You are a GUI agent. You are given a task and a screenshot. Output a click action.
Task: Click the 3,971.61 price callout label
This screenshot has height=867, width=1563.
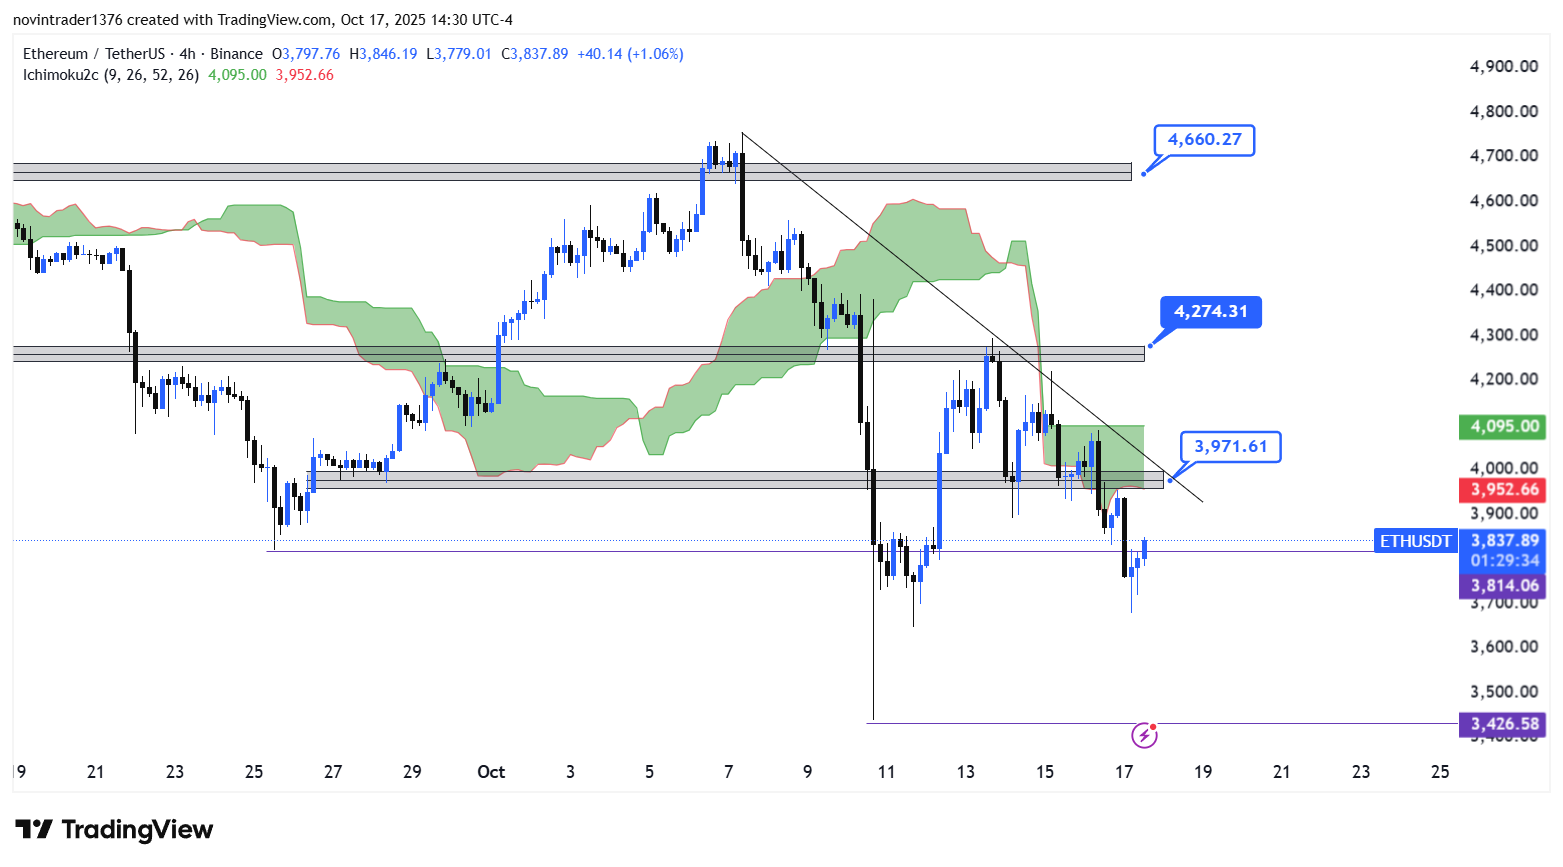click(1230, 446)
